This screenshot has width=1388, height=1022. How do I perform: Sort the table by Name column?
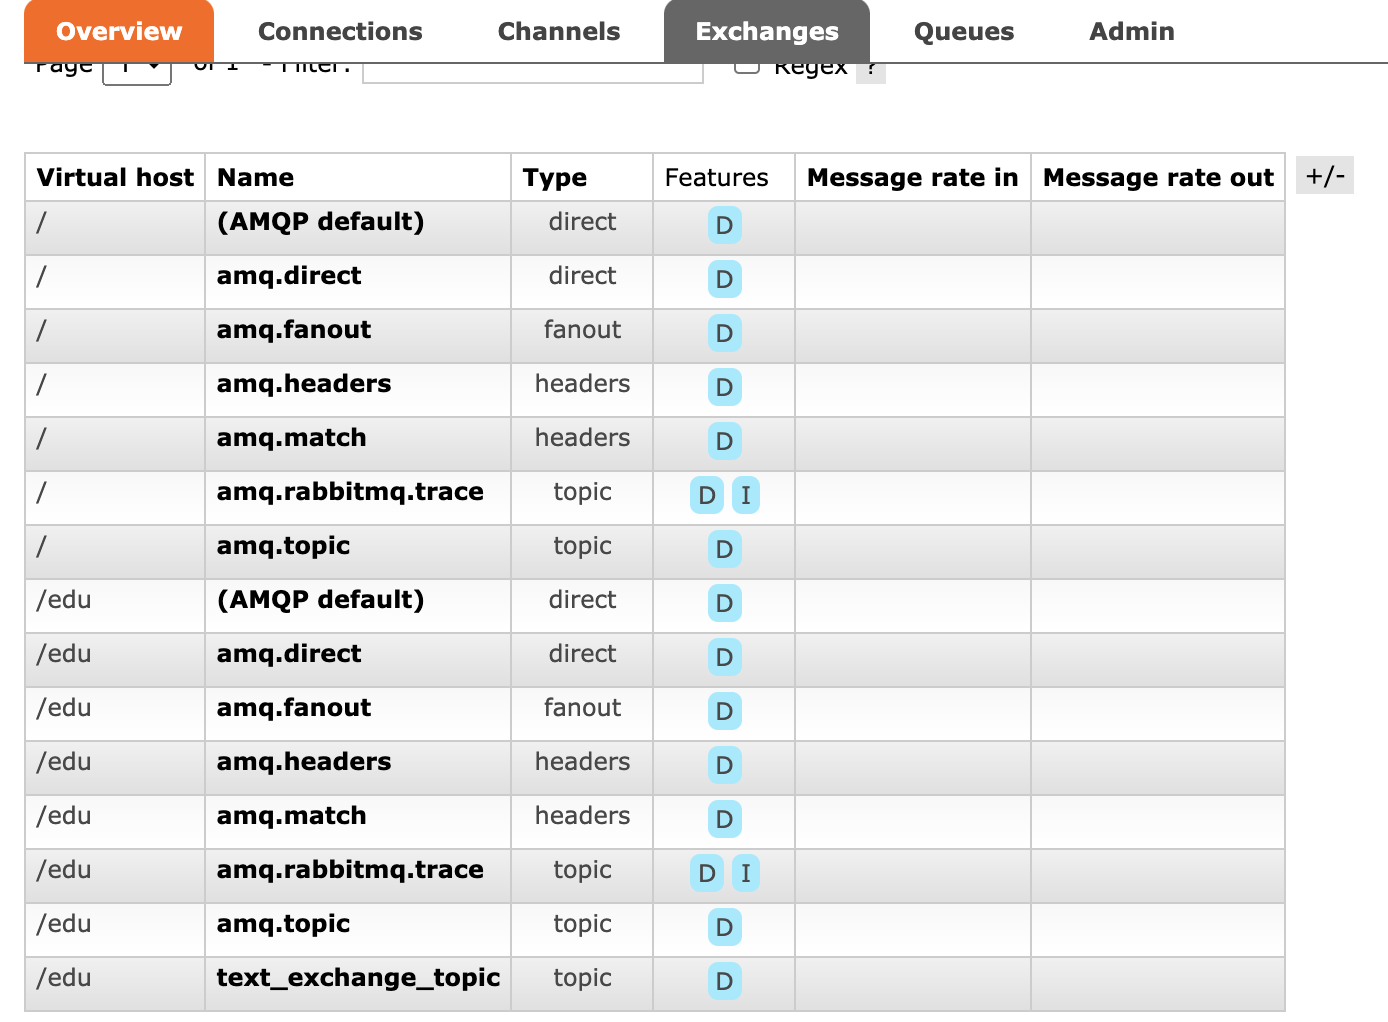(255, 178)
